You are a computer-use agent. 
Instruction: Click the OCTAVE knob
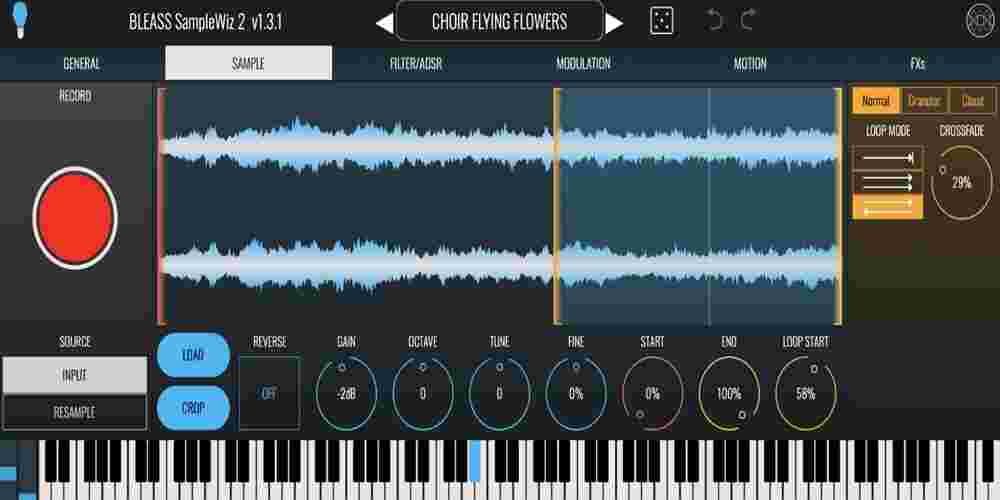pos(423,393)
